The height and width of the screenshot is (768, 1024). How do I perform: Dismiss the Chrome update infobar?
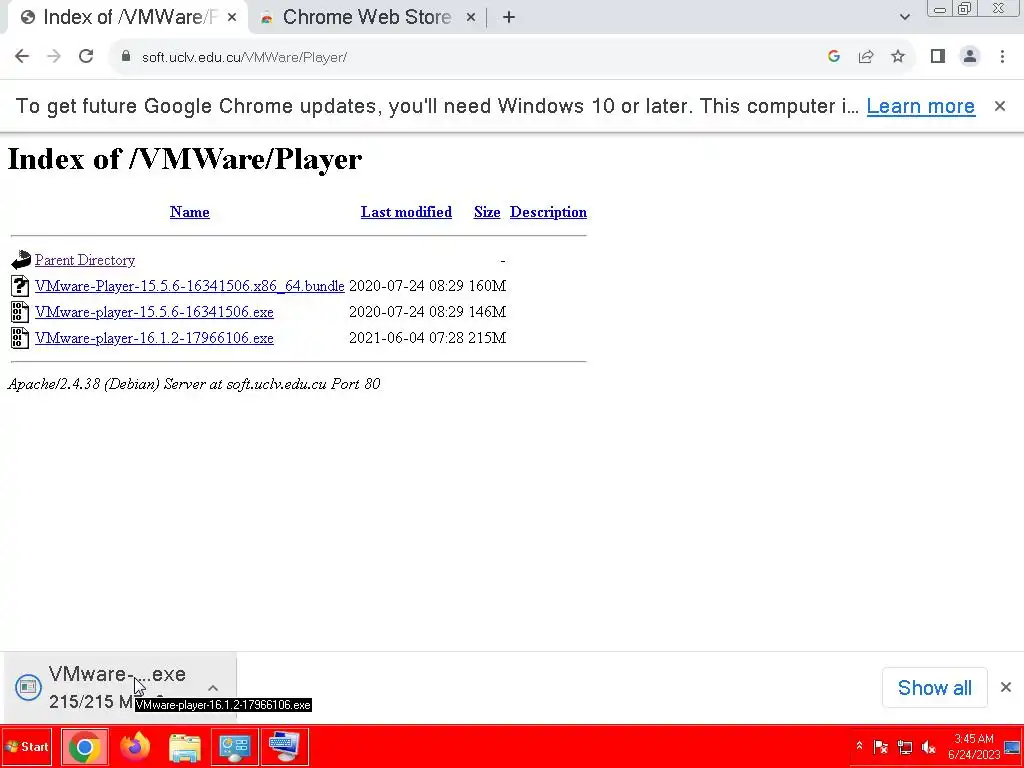pos(999,106)
